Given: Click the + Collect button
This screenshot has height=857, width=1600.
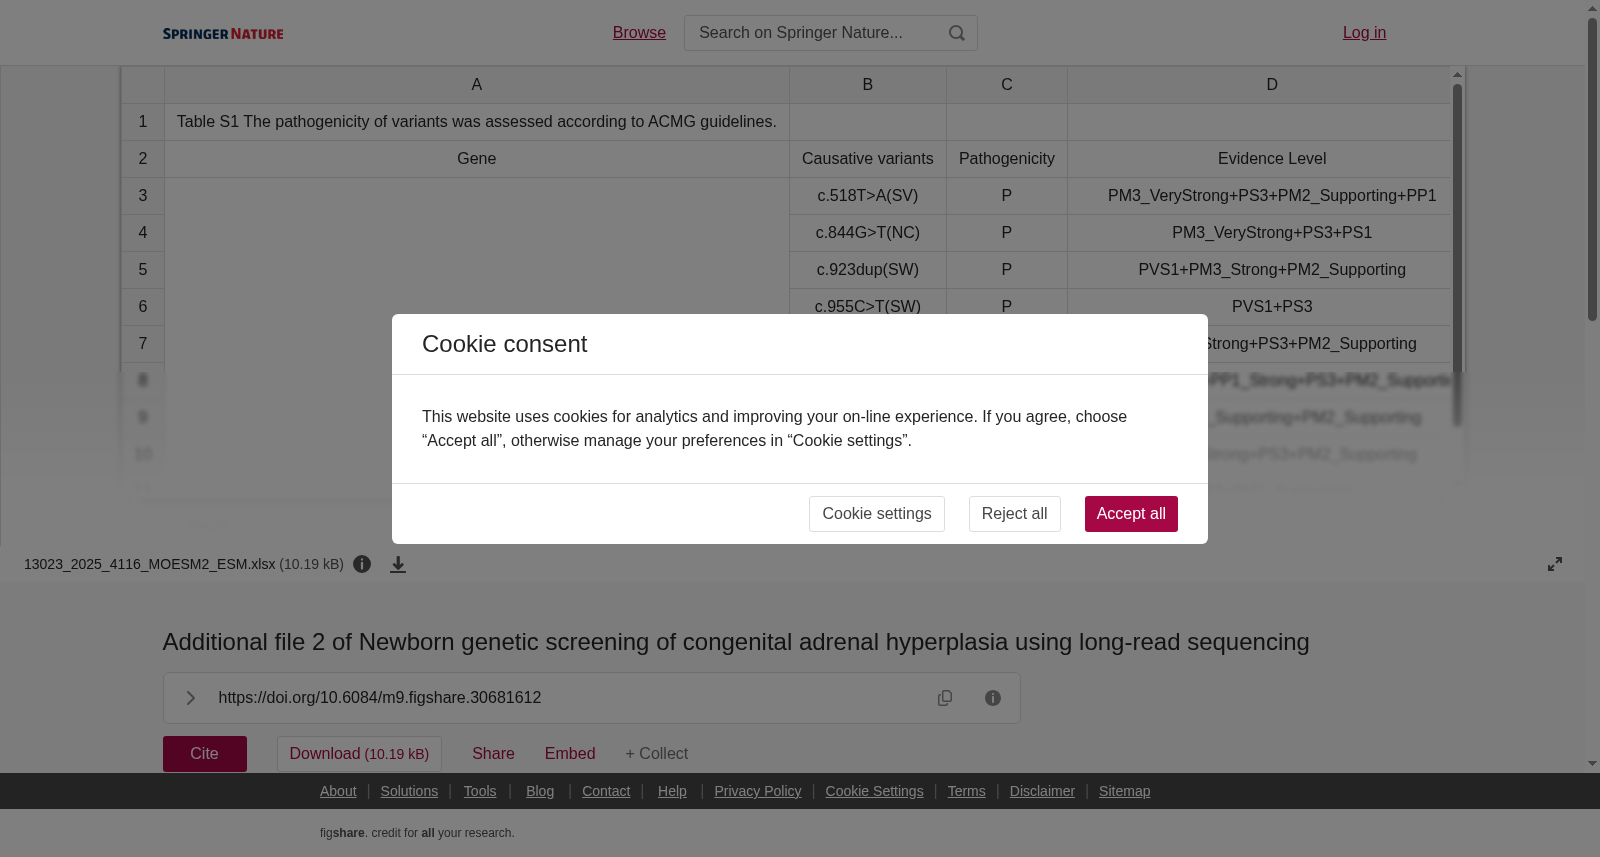Looking at the screenshot, I should (657, 754).
